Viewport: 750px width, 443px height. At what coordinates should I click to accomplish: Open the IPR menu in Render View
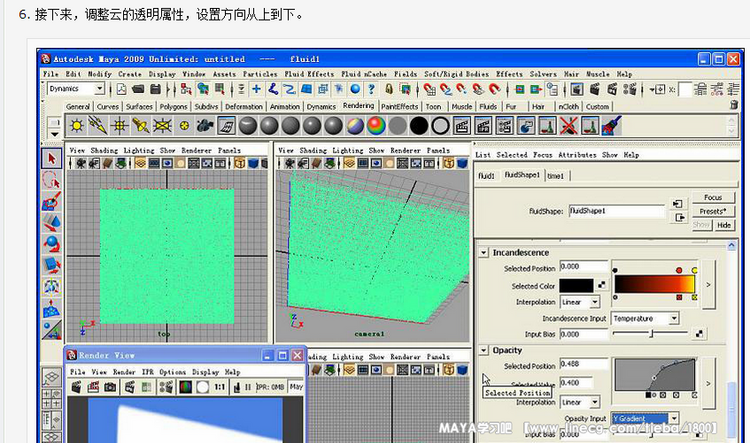(148, 372)
